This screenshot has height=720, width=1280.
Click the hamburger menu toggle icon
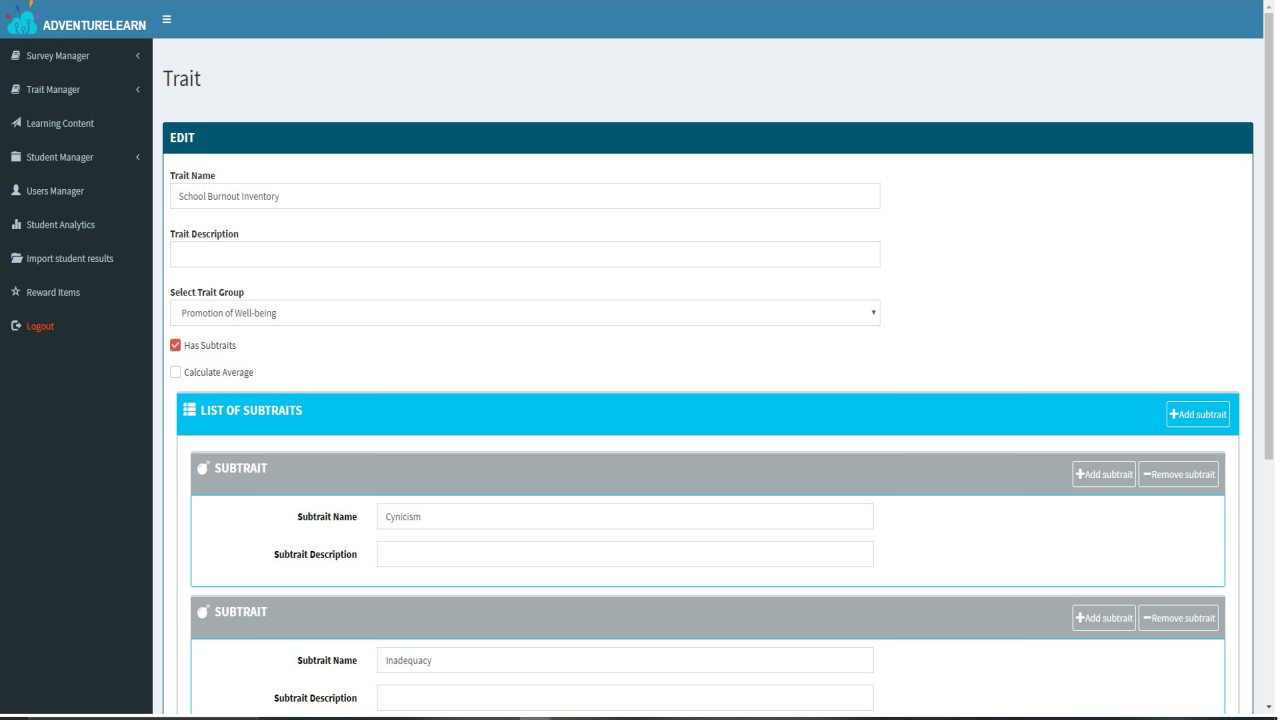[166, 19]
